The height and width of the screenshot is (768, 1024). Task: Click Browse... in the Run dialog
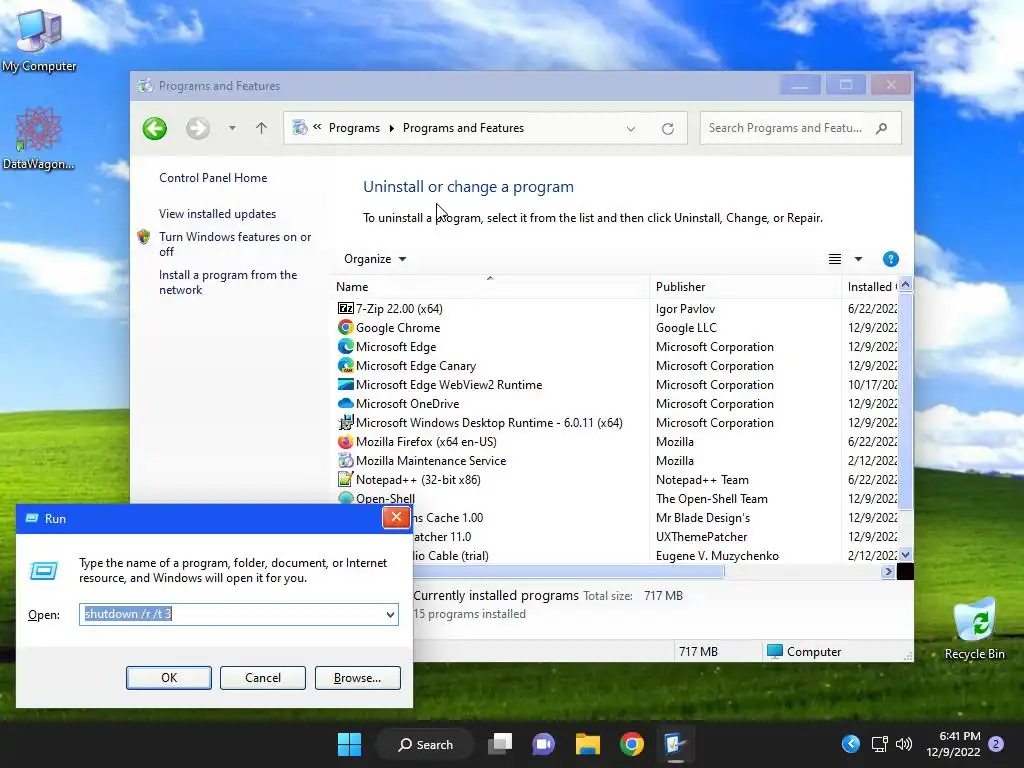[x=357, y=678]
